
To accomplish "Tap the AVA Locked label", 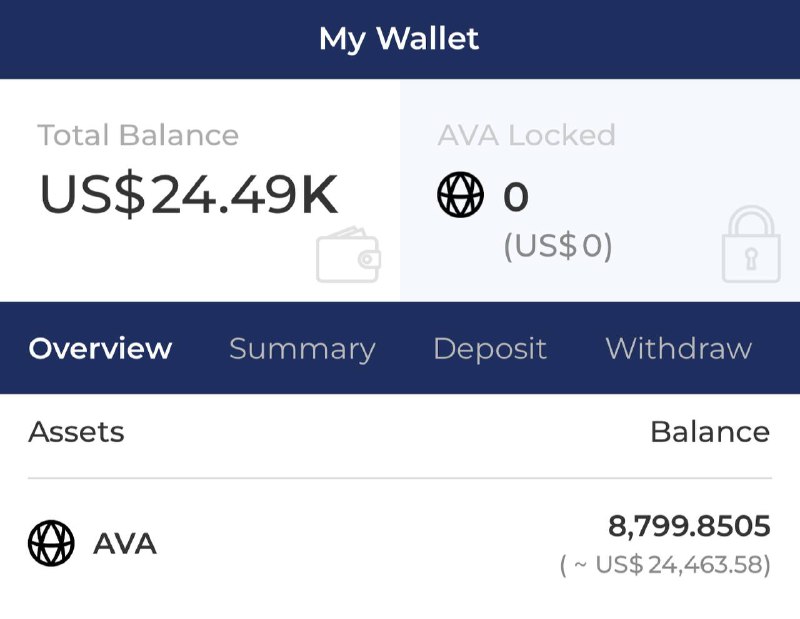I will [527, 135].
